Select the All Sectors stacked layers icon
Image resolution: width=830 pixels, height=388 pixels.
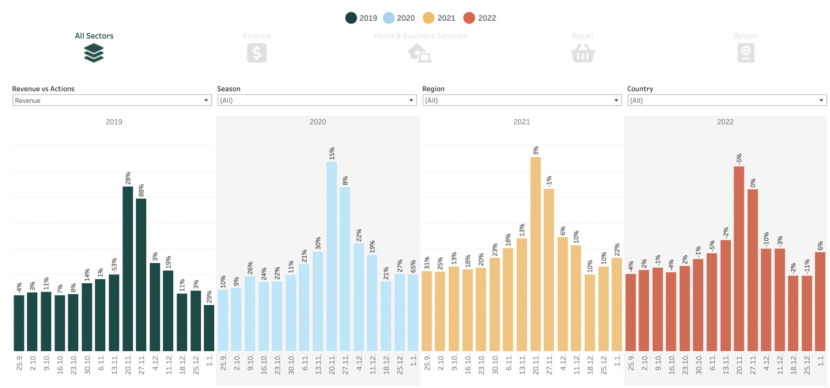tap(94, 53)
